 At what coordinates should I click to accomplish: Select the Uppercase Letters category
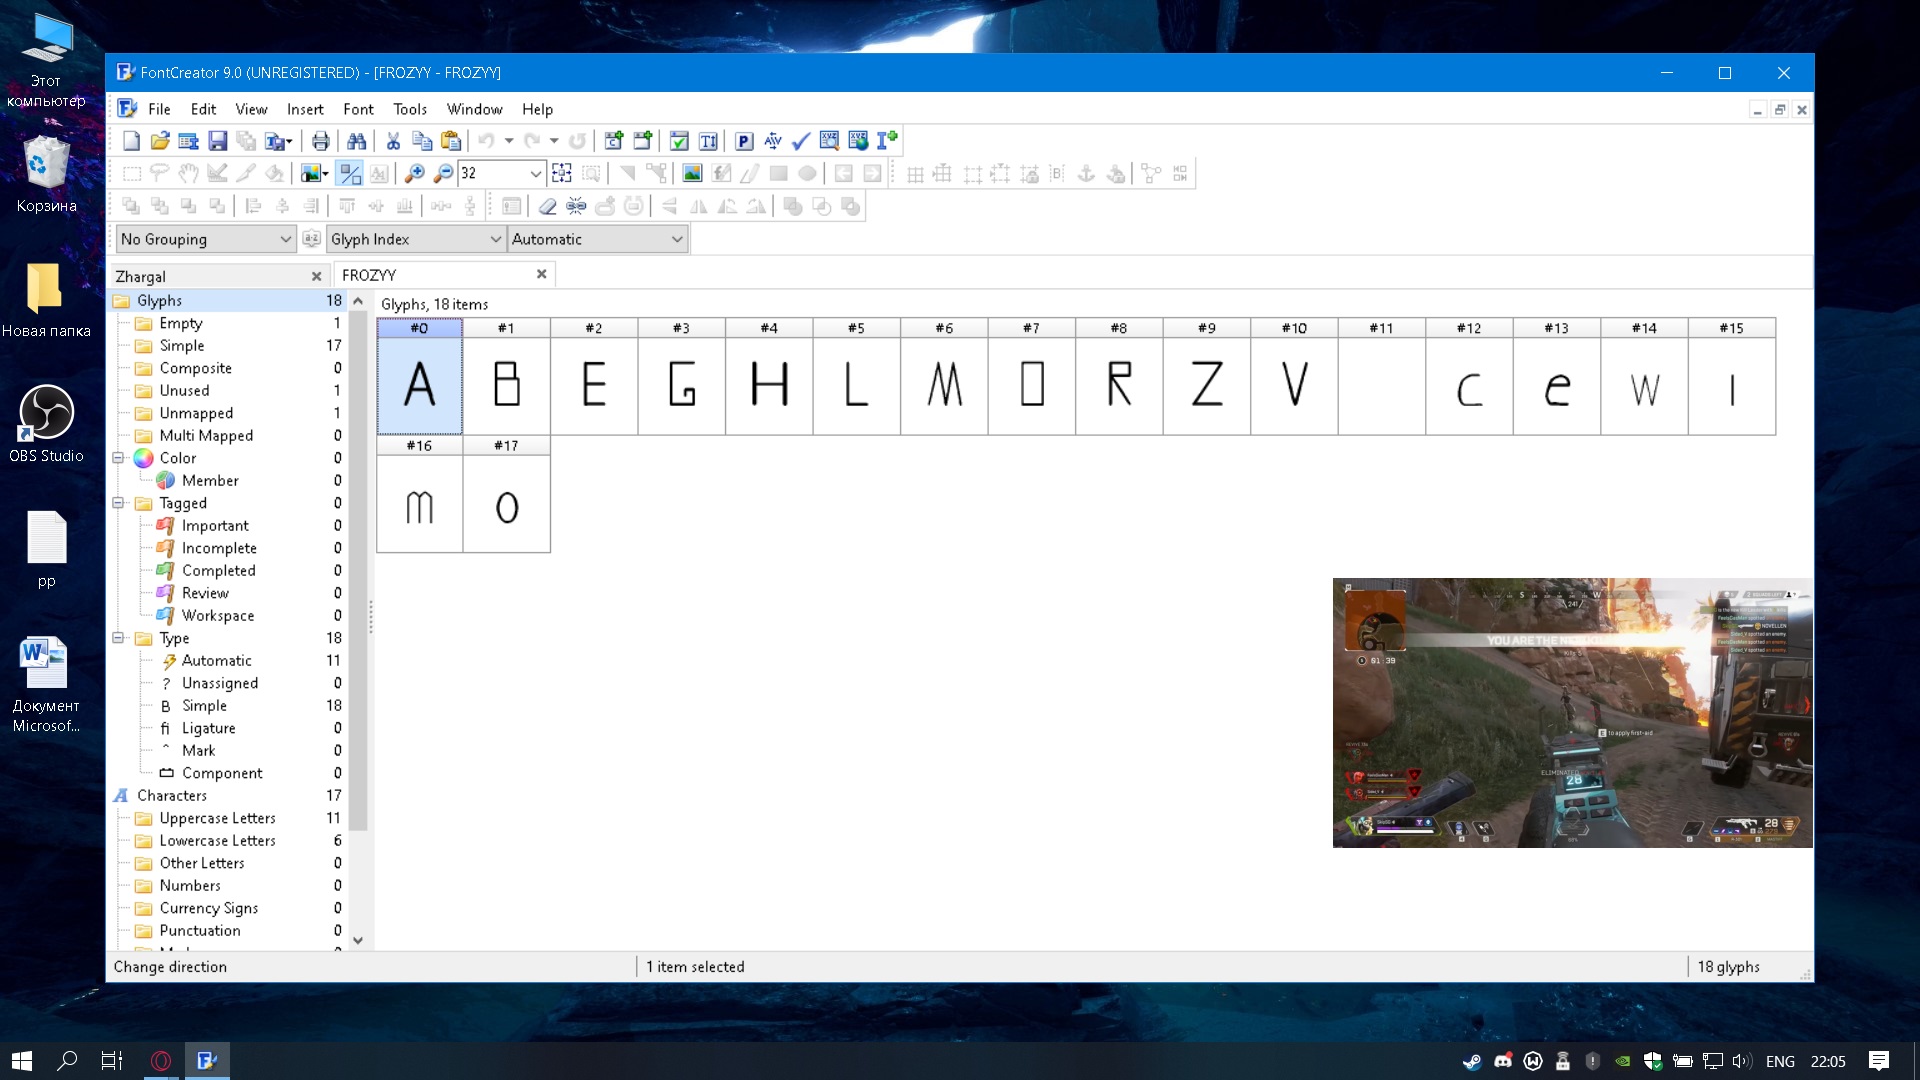tap(217, 818)
